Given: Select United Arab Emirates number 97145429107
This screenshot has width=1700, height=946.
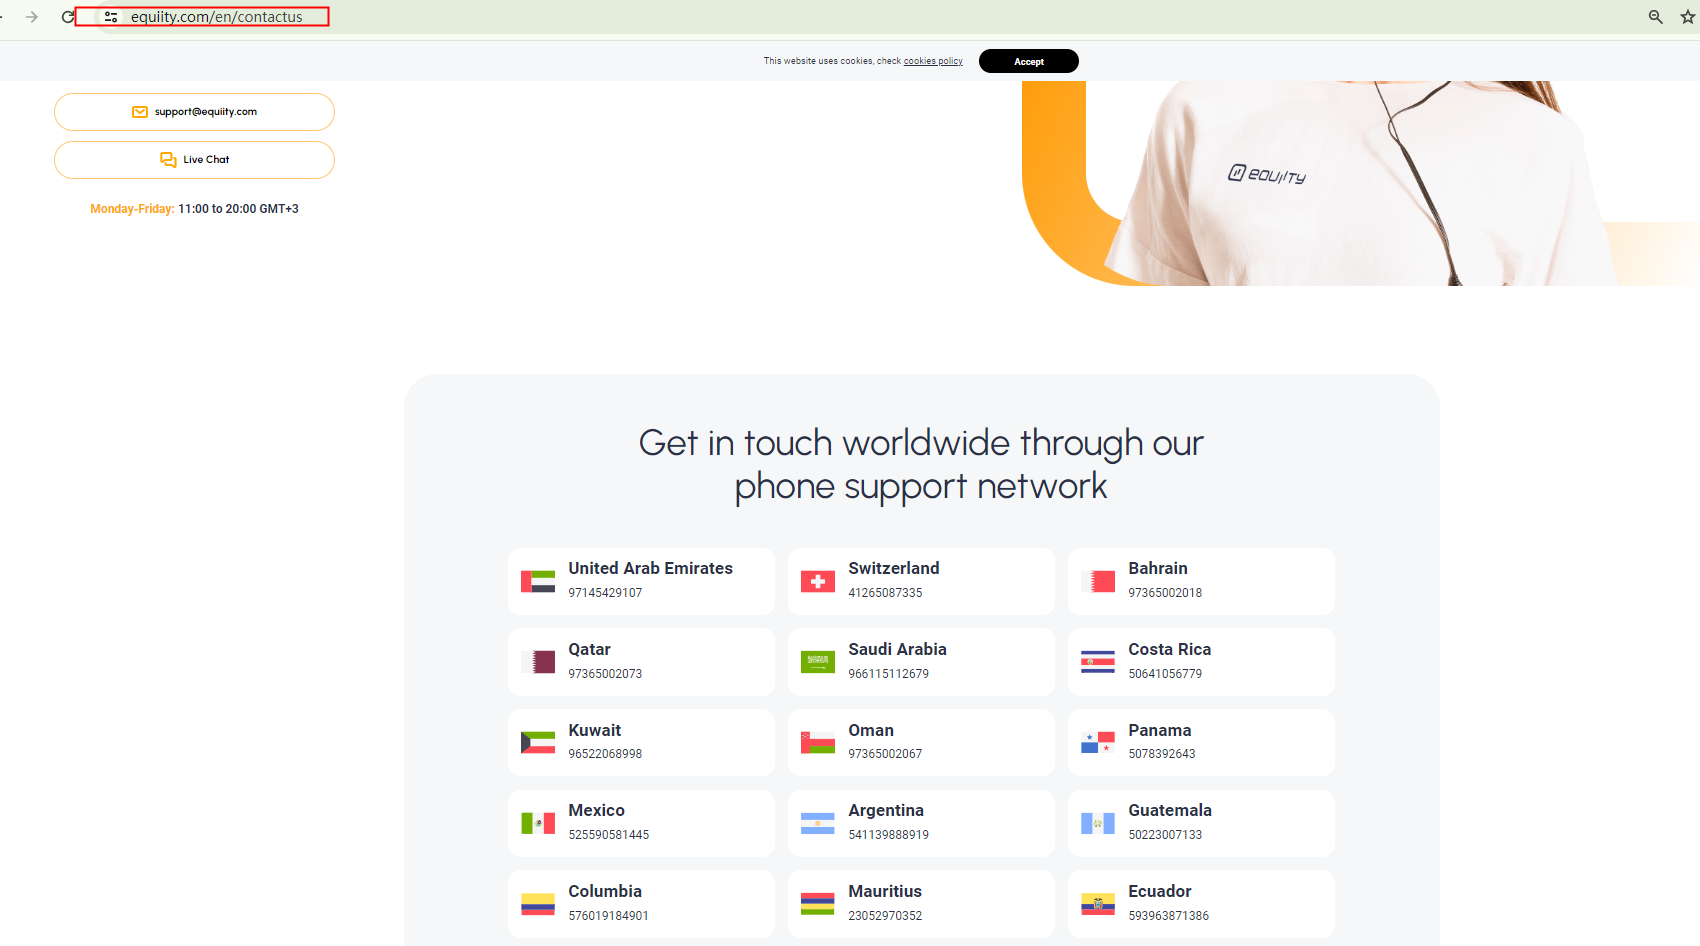Looking at the screenshot, I should point(606,593).
